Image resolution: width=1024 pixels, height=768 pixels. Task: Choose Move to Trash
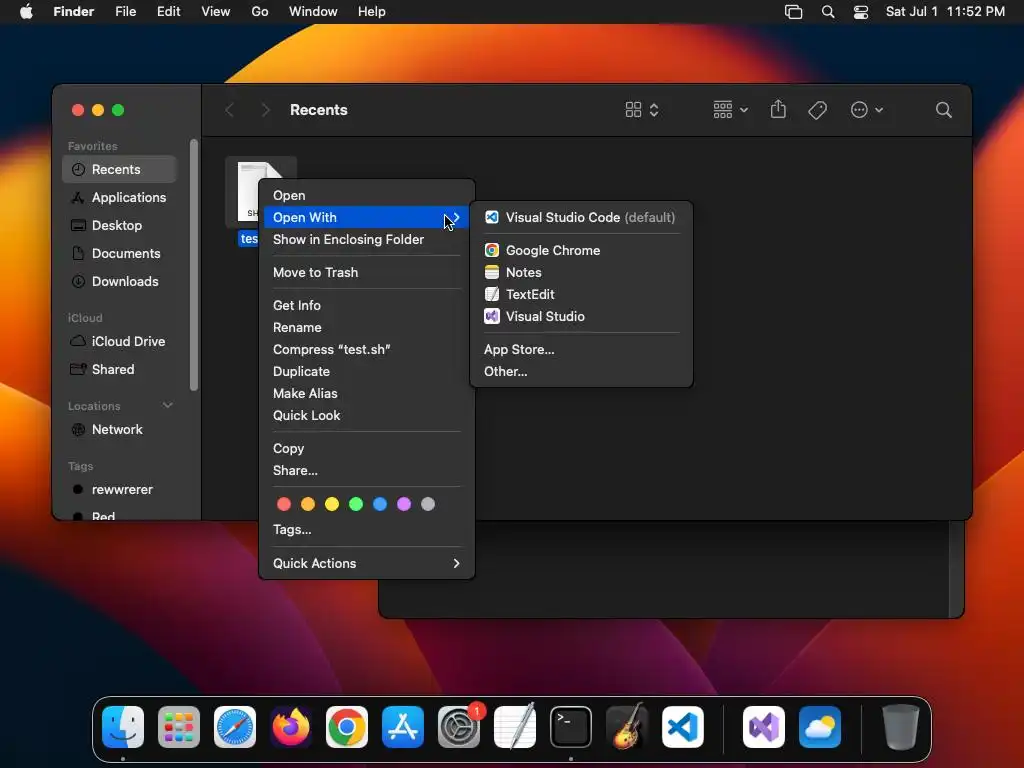(366, 272)
